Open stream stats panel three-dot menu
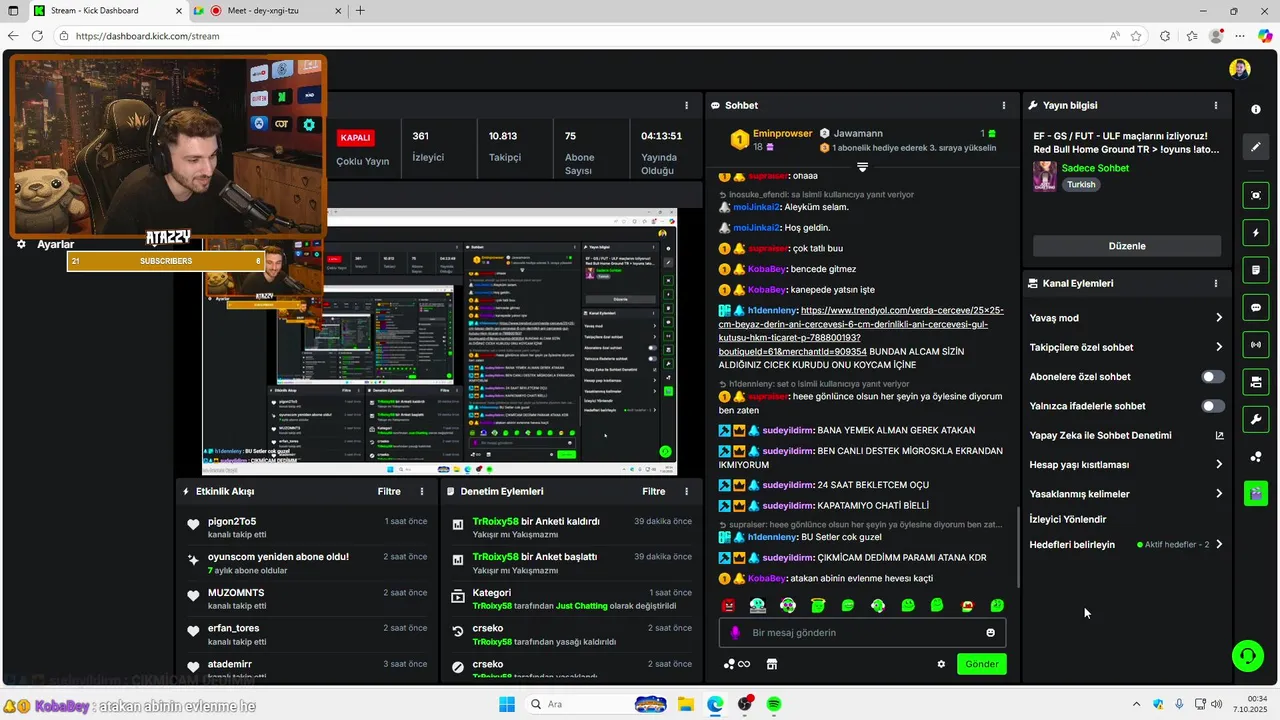The image size is (1280, 720). click(686, 105)
